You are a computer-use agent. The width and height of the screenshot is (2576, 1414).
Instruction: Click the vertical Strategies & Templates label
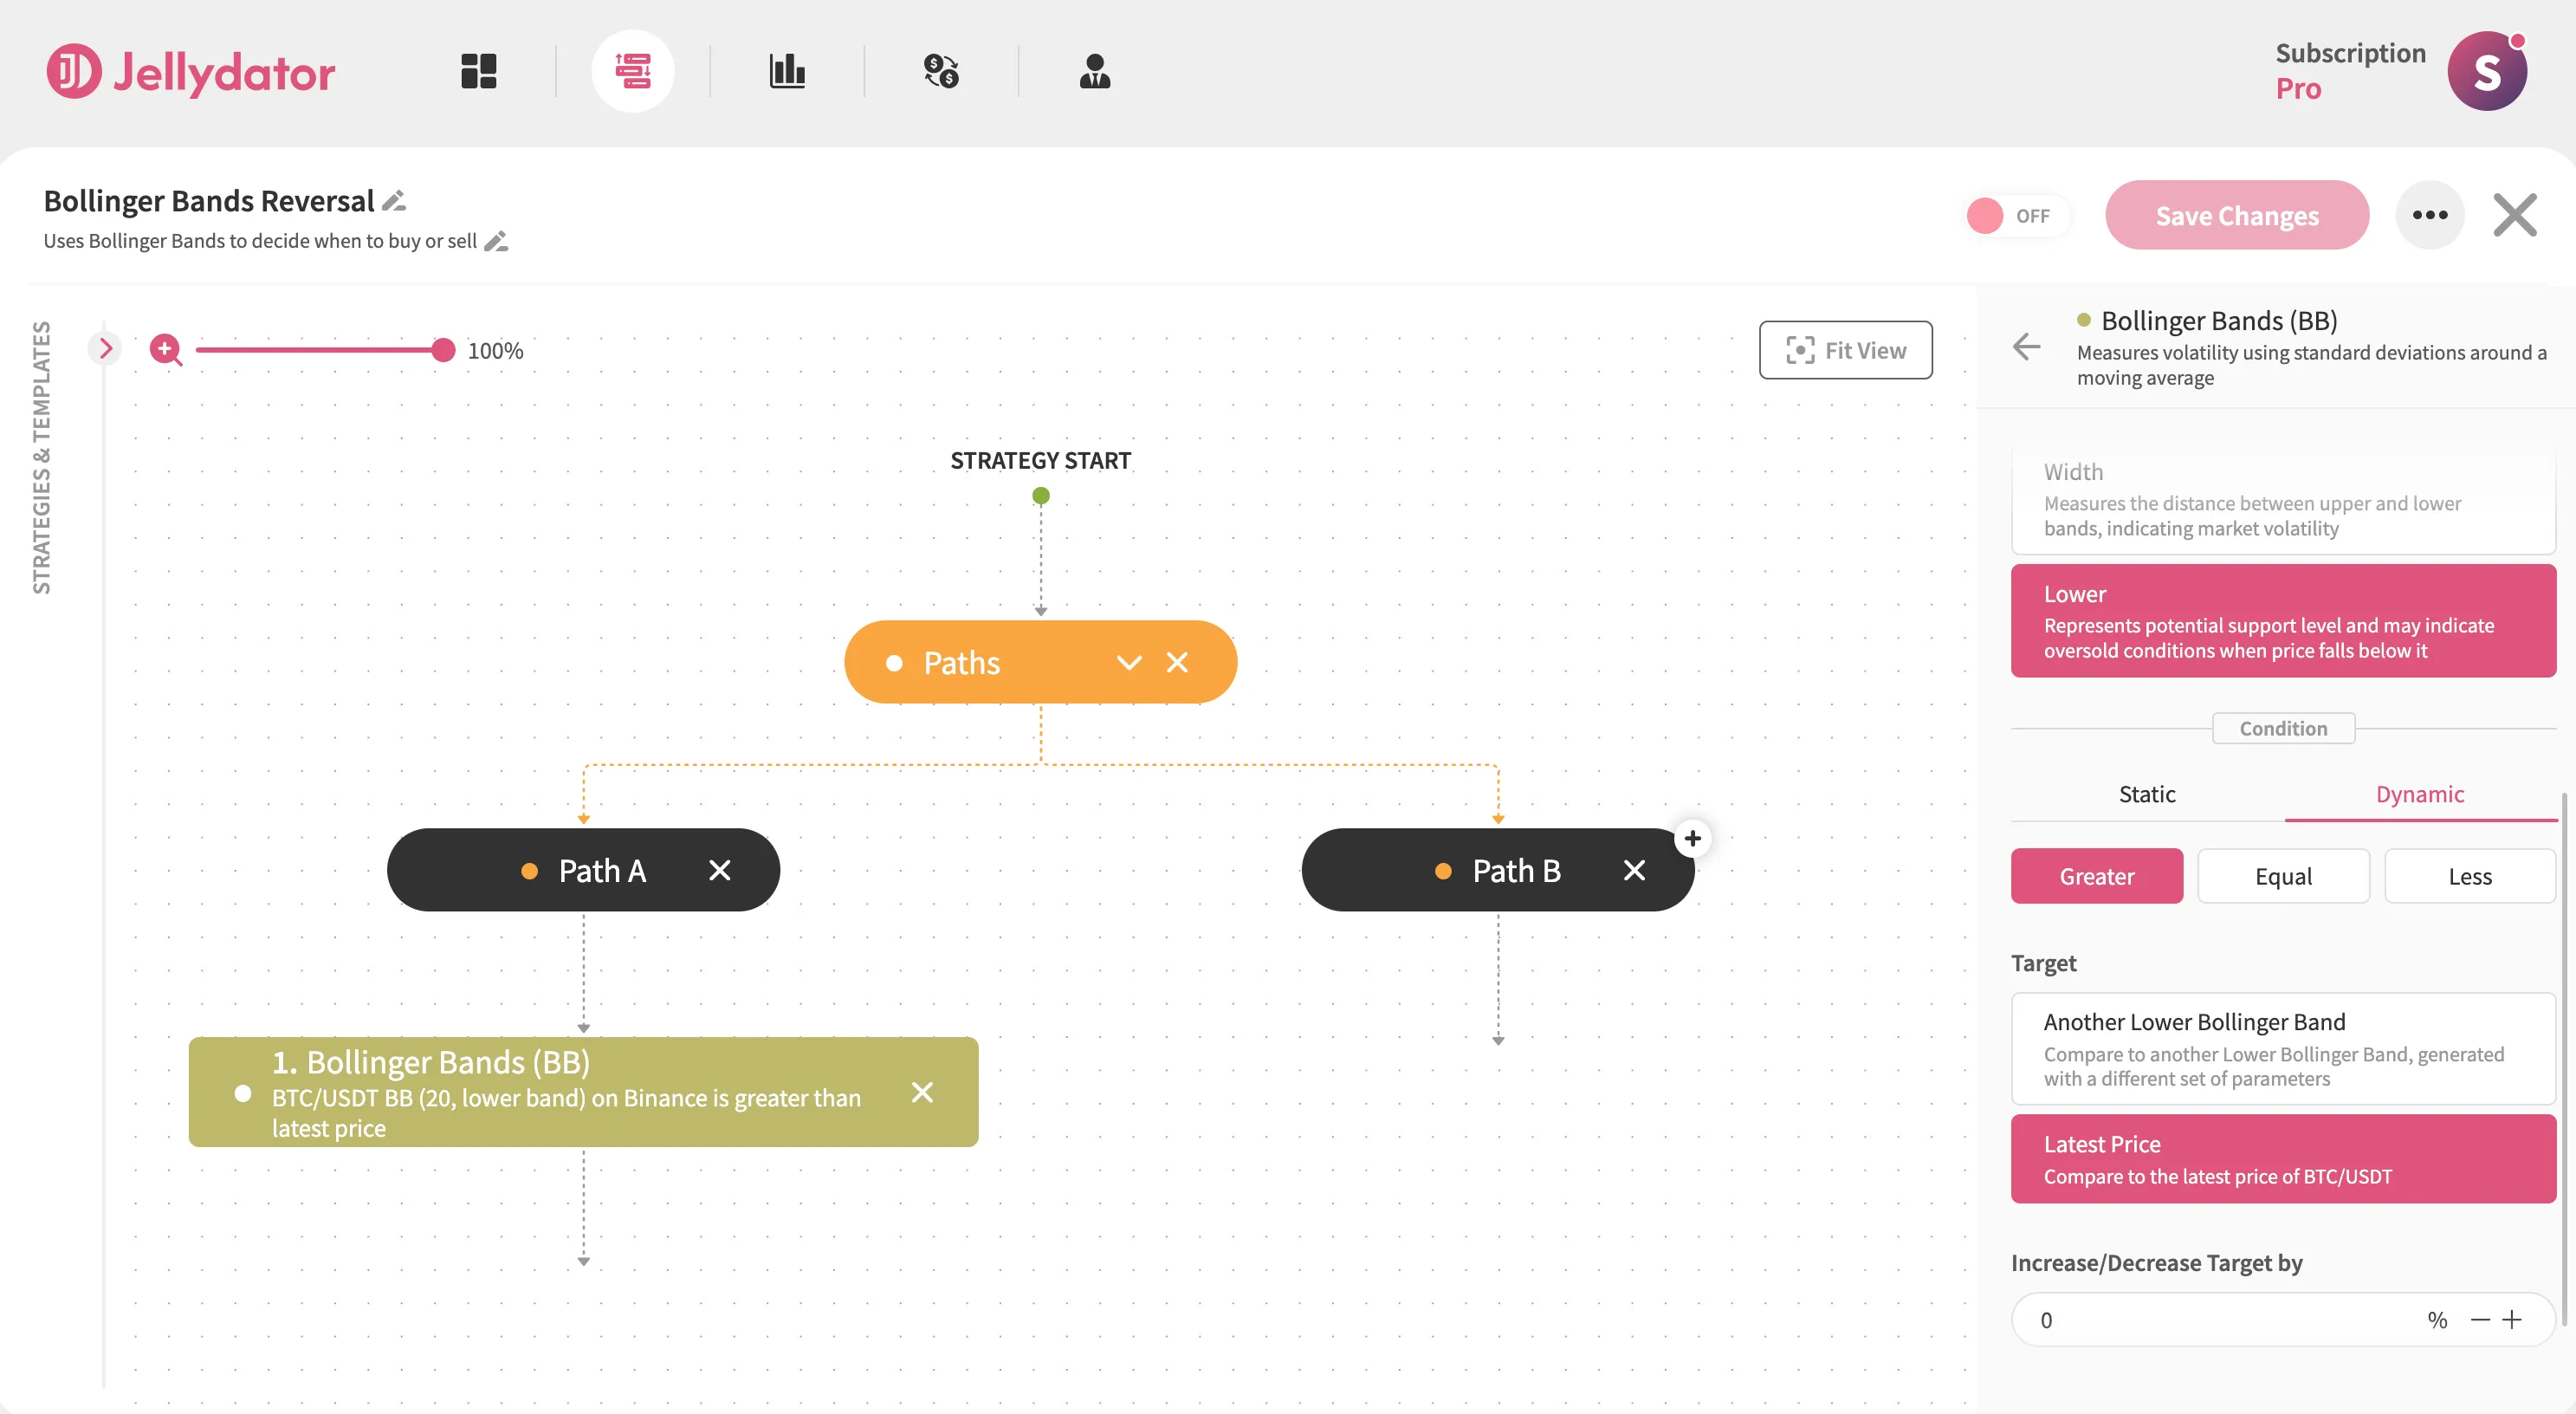tap(41, 457)
